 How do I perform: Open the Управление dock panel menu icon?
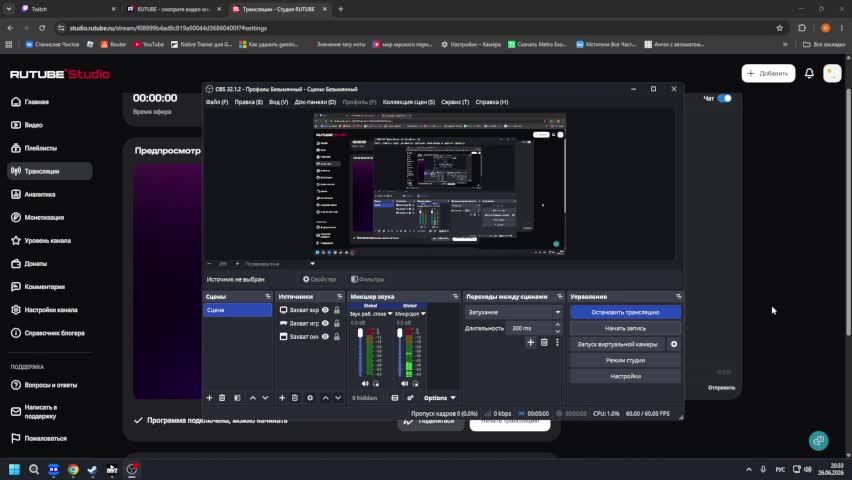678,296
